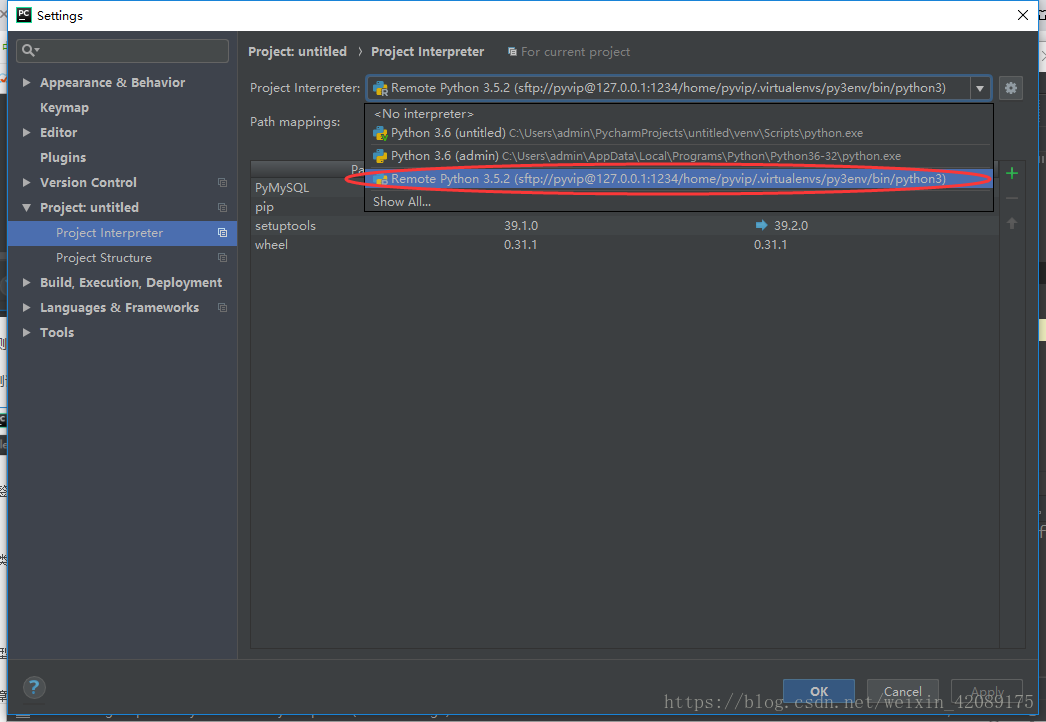Select Python 3.6 (admin) interpreter

coord(678,155)
